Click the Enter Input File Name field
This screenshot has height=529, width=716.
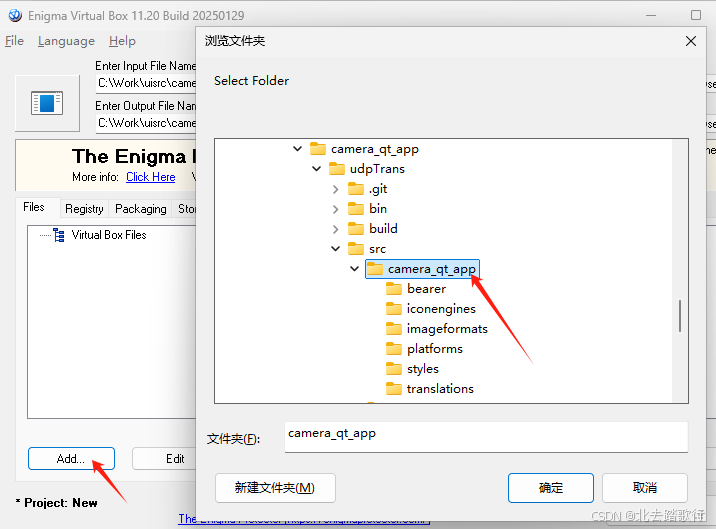(147, 83)
